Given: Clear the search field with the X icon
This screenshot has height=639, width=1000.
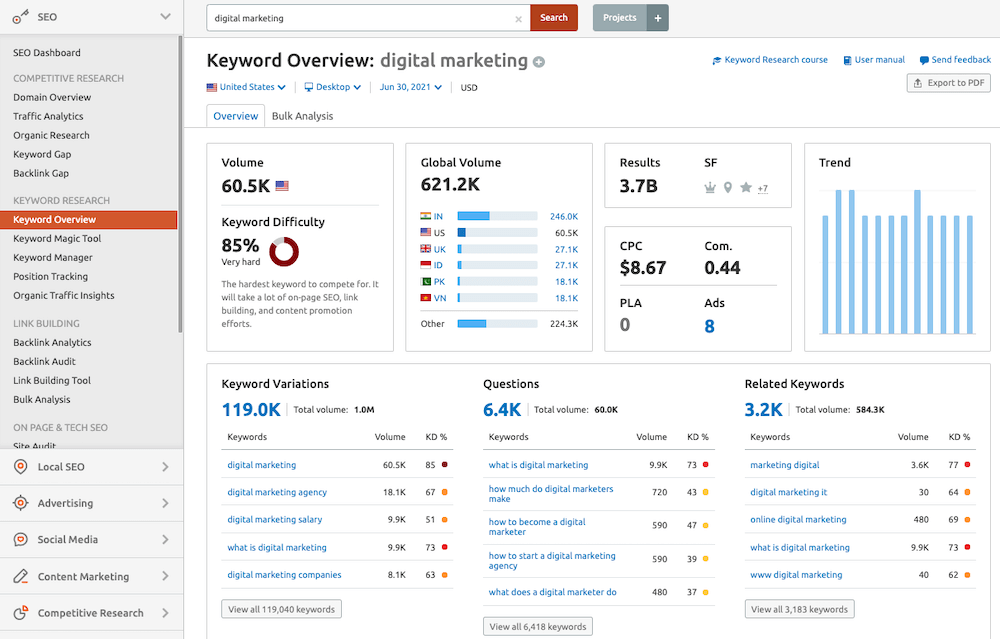Looking at the screenshot, I should click(x=518, y=19).
